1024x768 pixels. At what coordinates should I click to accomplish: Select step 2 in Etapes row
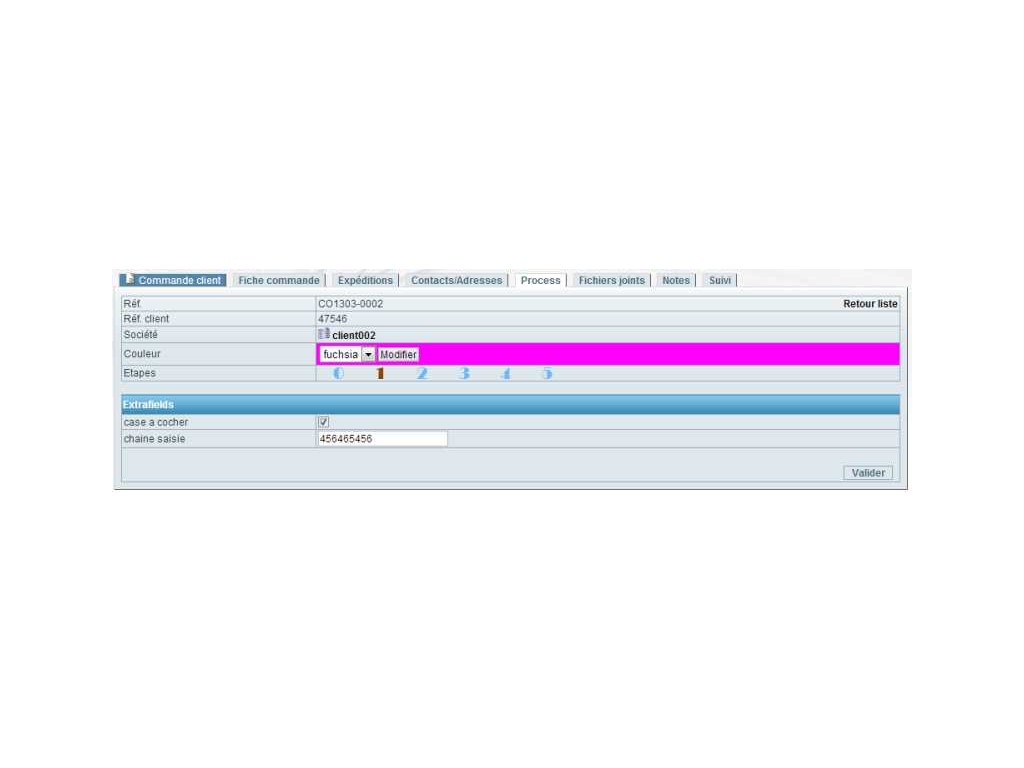[x=422, y=374]
